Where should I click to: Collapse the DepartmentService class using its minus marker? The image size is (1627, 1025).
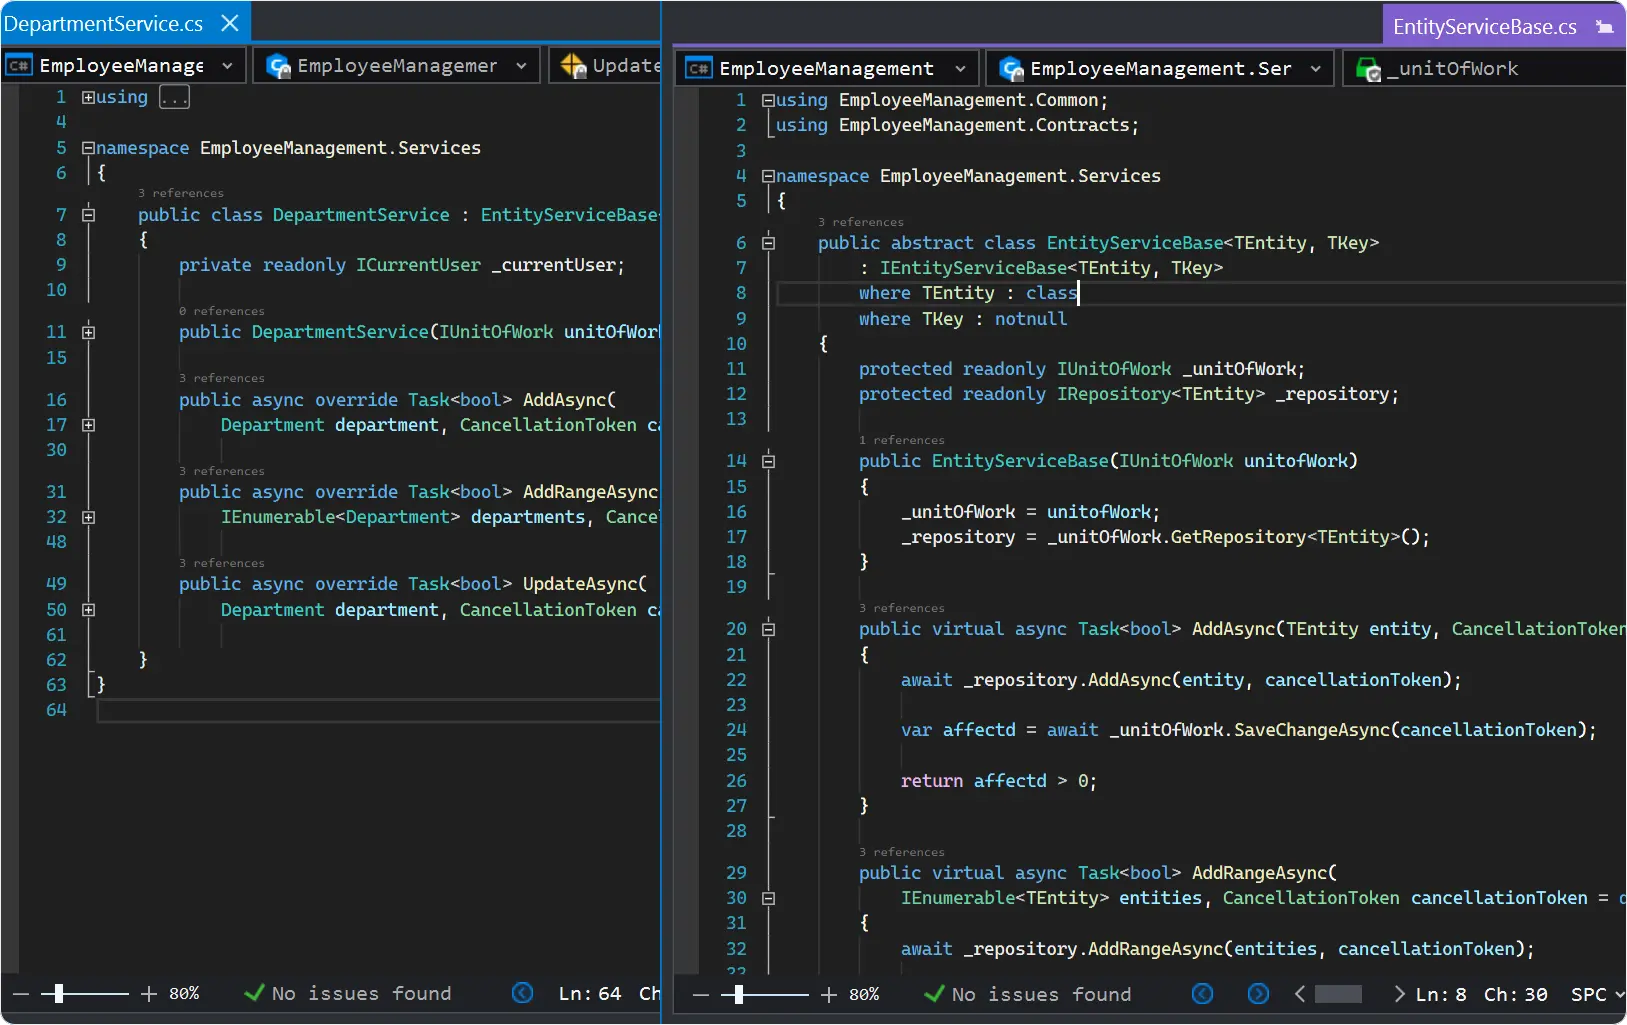click(88, 214)
